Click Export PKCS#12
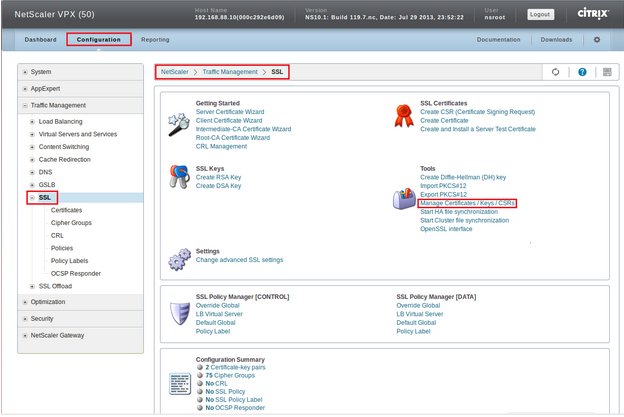This screenshot has width=624, height=417. 444,195
